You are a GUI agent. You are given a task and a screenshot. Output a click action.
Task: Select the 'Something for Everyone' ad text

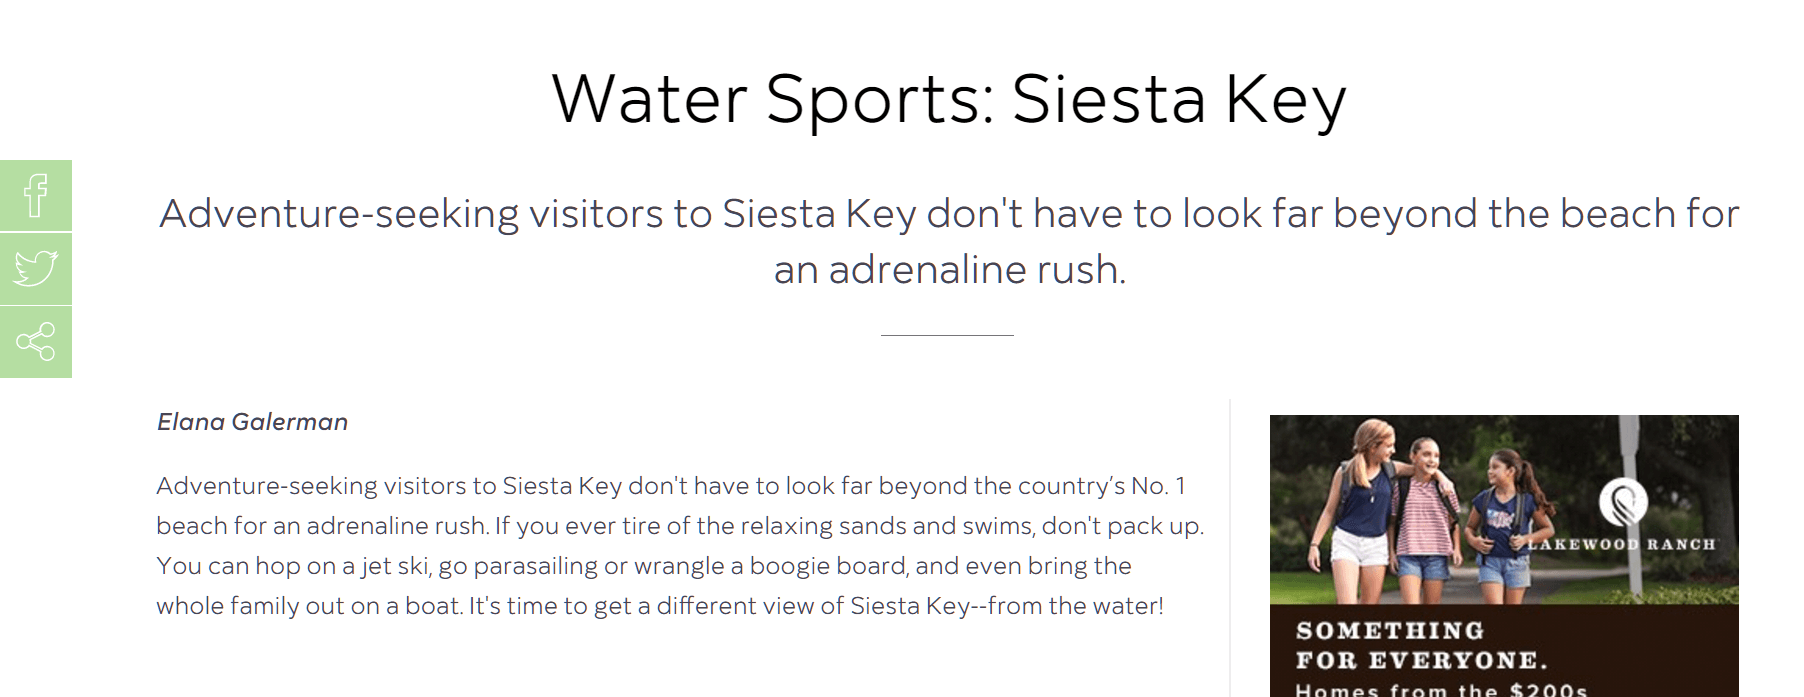pos(1421,645)
